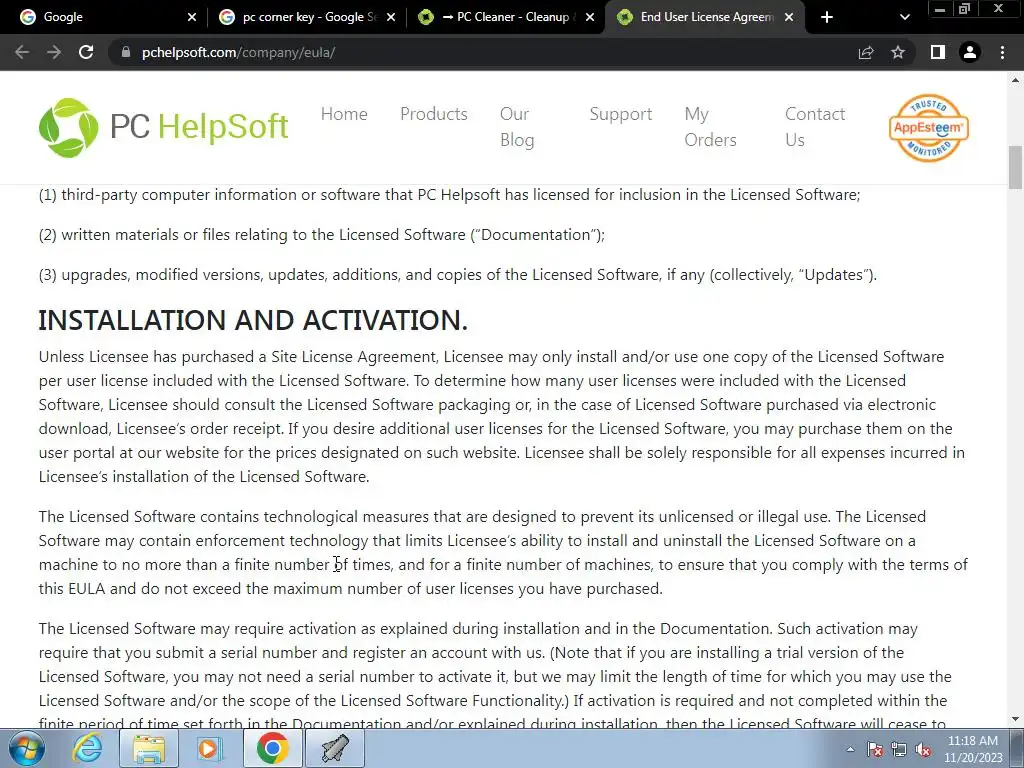This screenshot has width=1024, height=768.
Task: Open the Chrome profile icon
Action: tap(970, 52)
